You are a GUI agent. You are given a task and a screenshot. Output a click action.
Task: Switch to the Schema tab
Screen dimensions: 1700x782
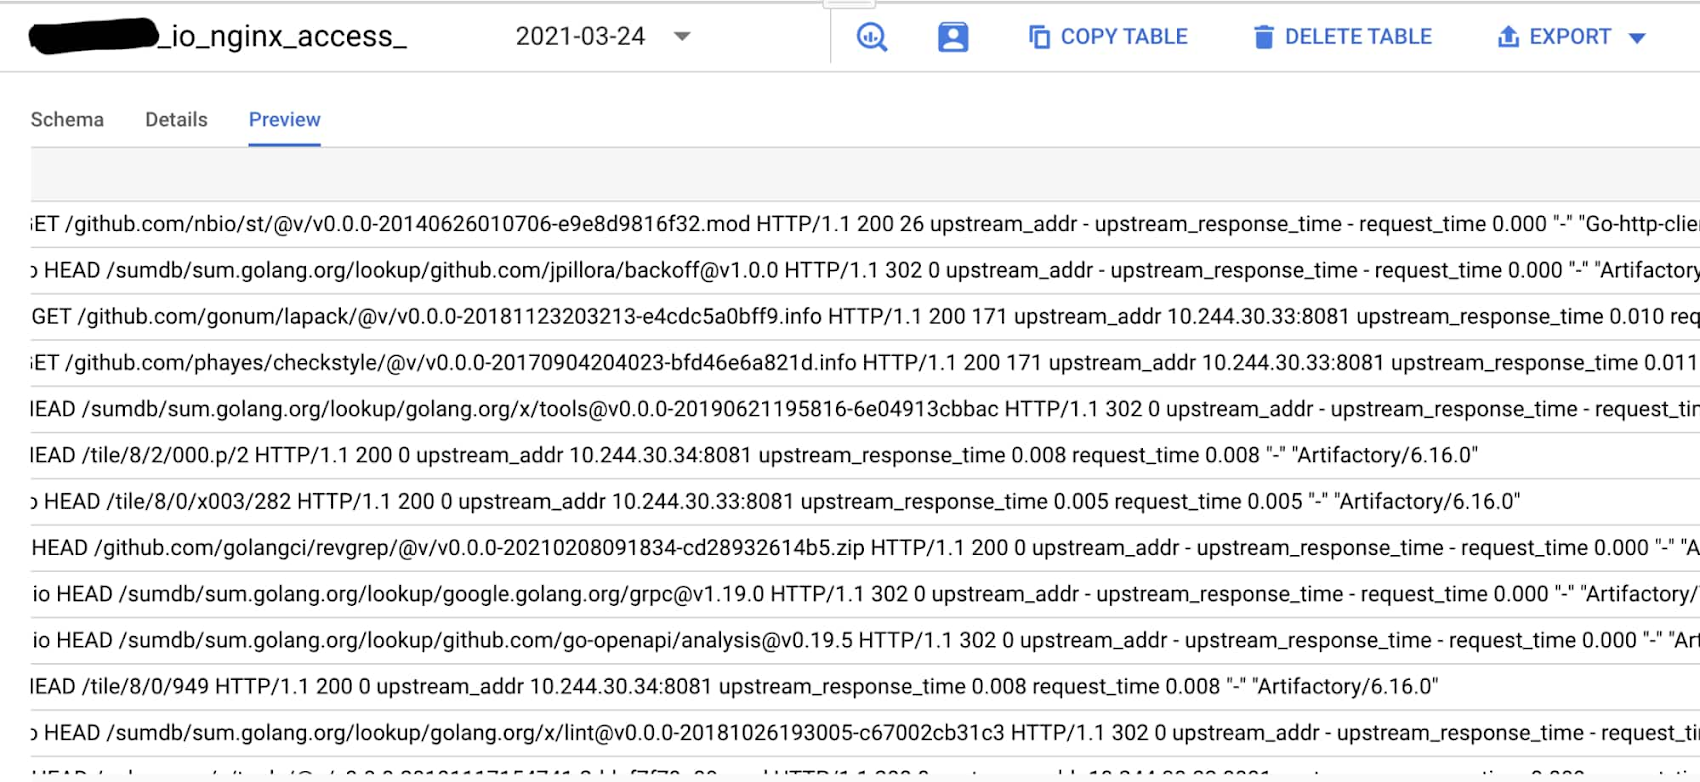pyautogui.click(x=67, y=120)
